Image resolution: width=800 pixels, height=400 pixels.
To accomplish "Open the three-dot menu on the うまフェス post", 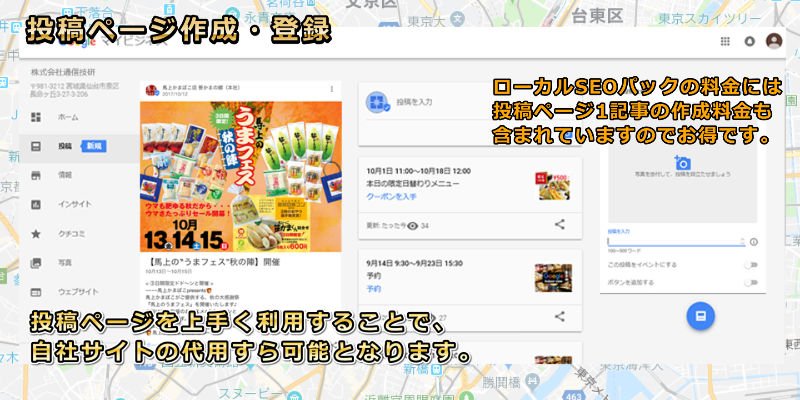I will (x=332, y=89).
